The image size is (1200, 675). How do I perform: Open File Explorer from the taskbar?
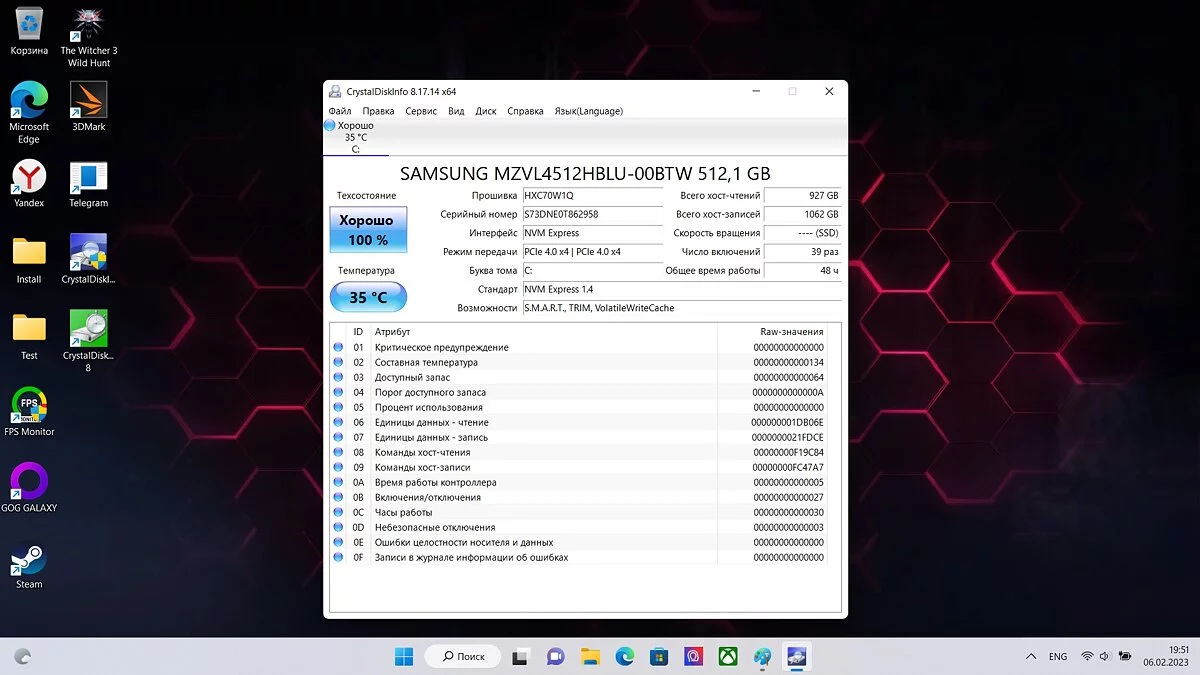tap(590, 656)
